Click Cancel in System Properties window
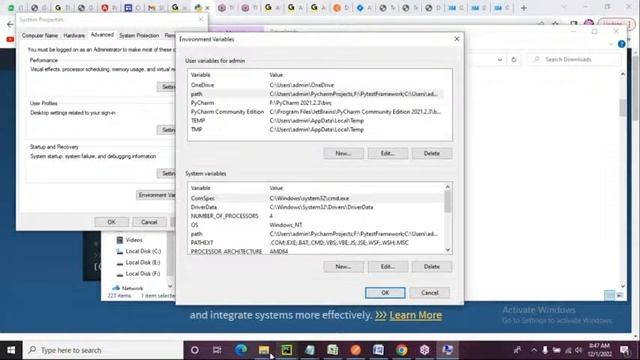 149,222
